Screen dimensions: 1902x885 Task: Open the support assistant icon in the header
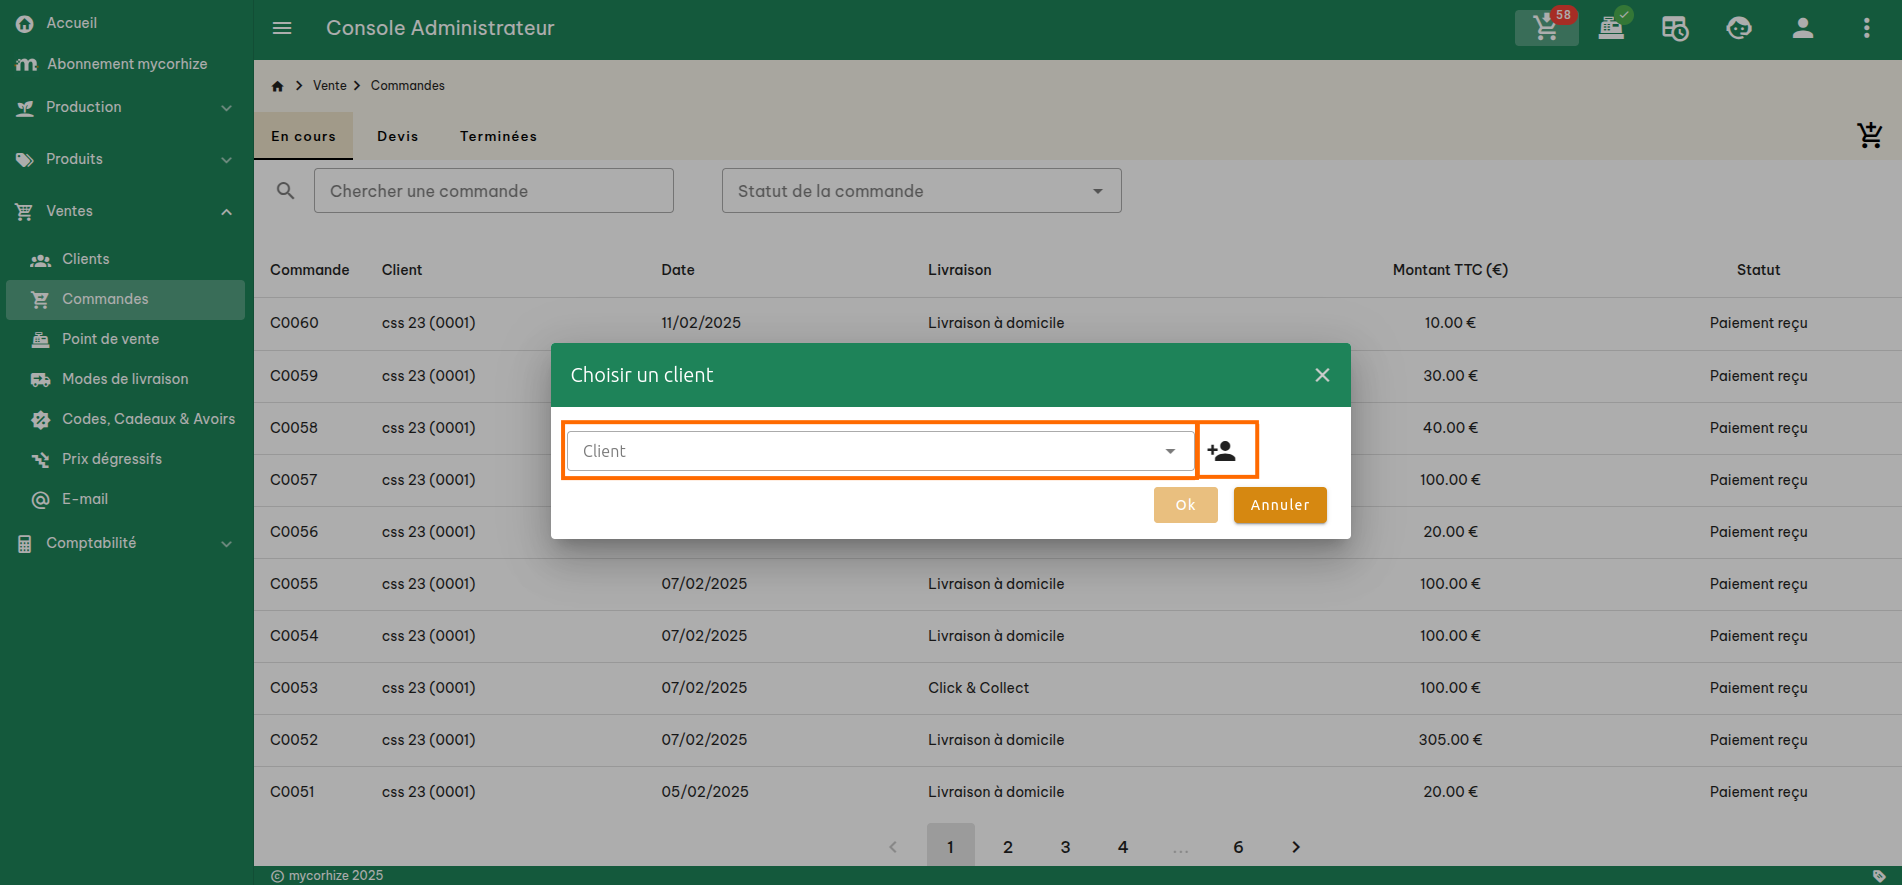tap(1739, 28)
